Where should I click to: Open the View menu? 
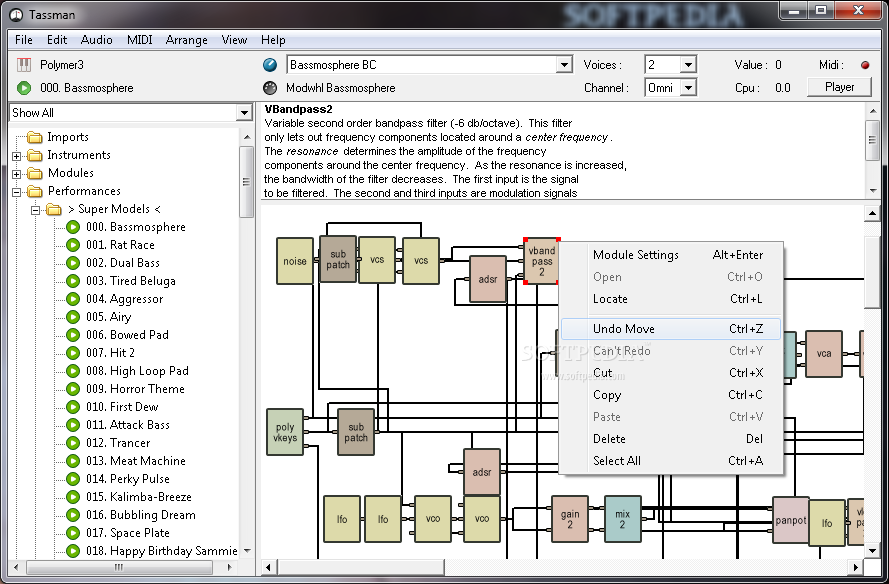(x=234, y=40)
